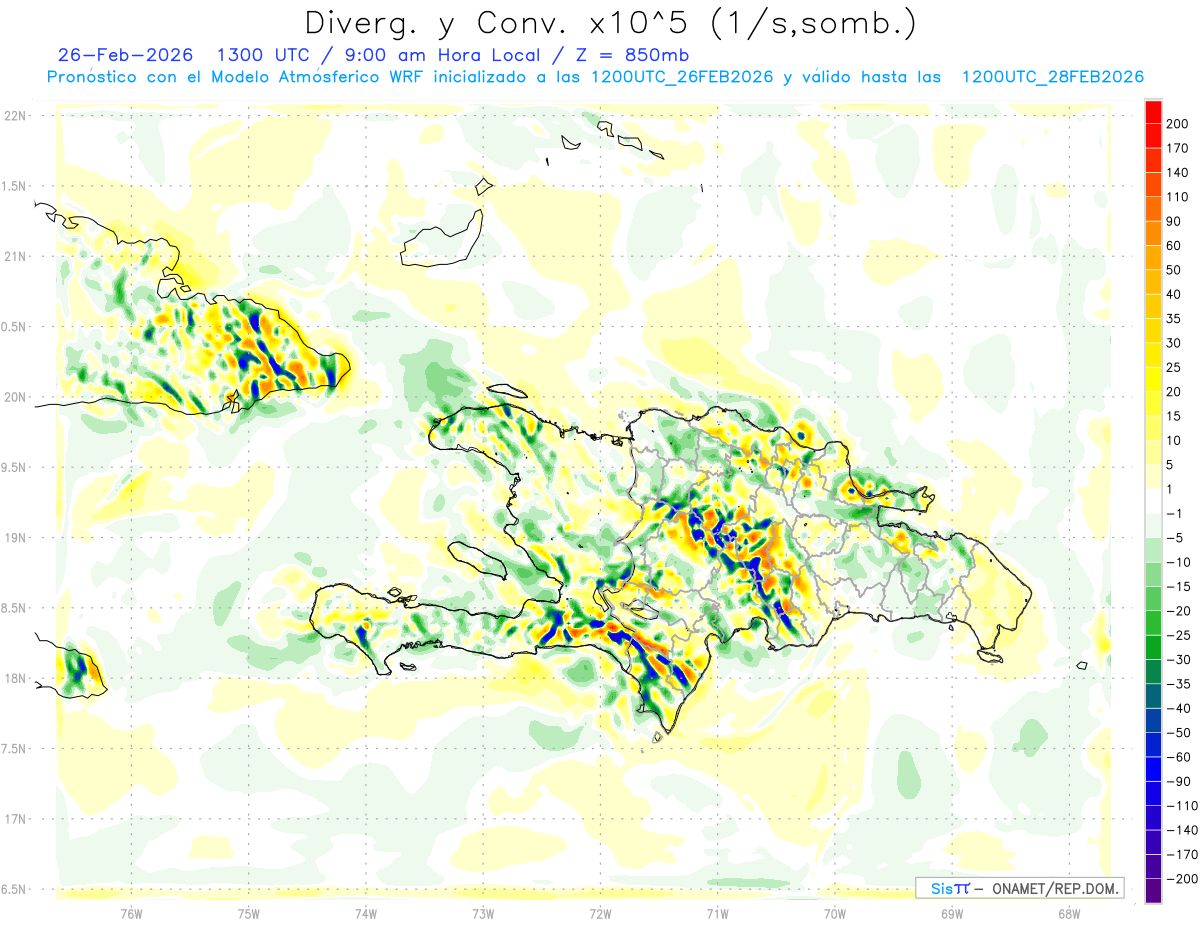This screenshot has height=927, width=1200.
Task: Click the "20N" latitude label
Action: coord(15,397)
